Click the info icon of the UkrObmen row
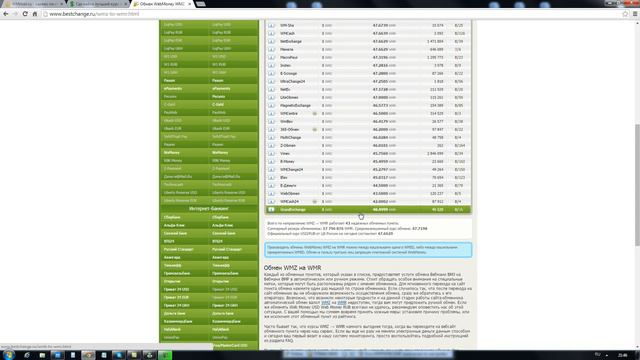 pyautogui.click(x=271, y=98)
